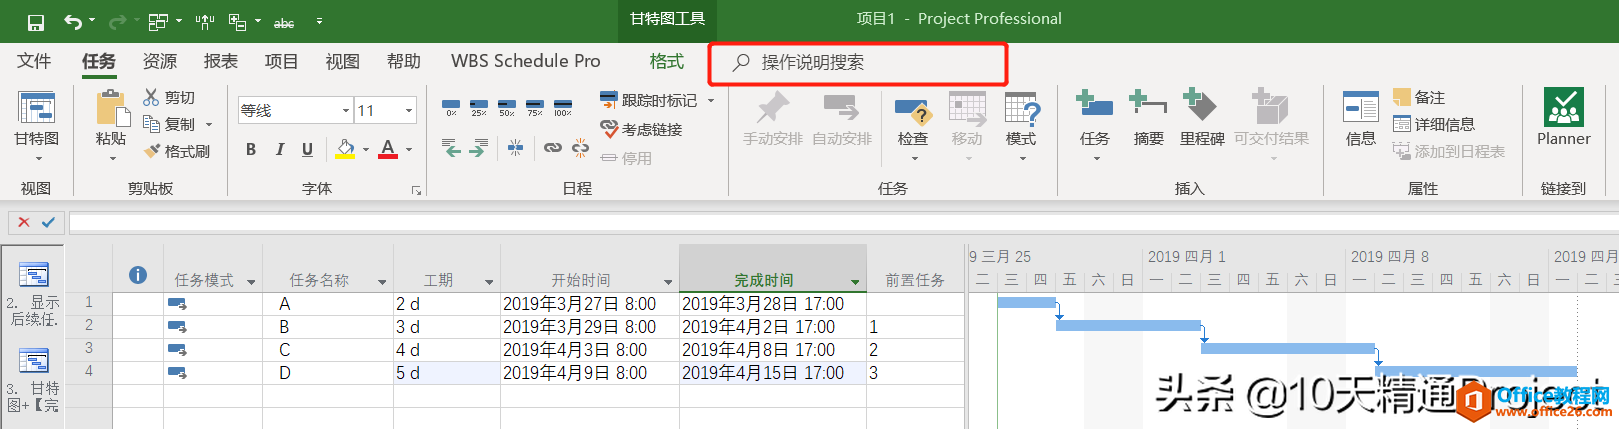Click Notes (备注) icon
The width and height of the screenshot is (1619, 429).
(x=1402, y=97)
